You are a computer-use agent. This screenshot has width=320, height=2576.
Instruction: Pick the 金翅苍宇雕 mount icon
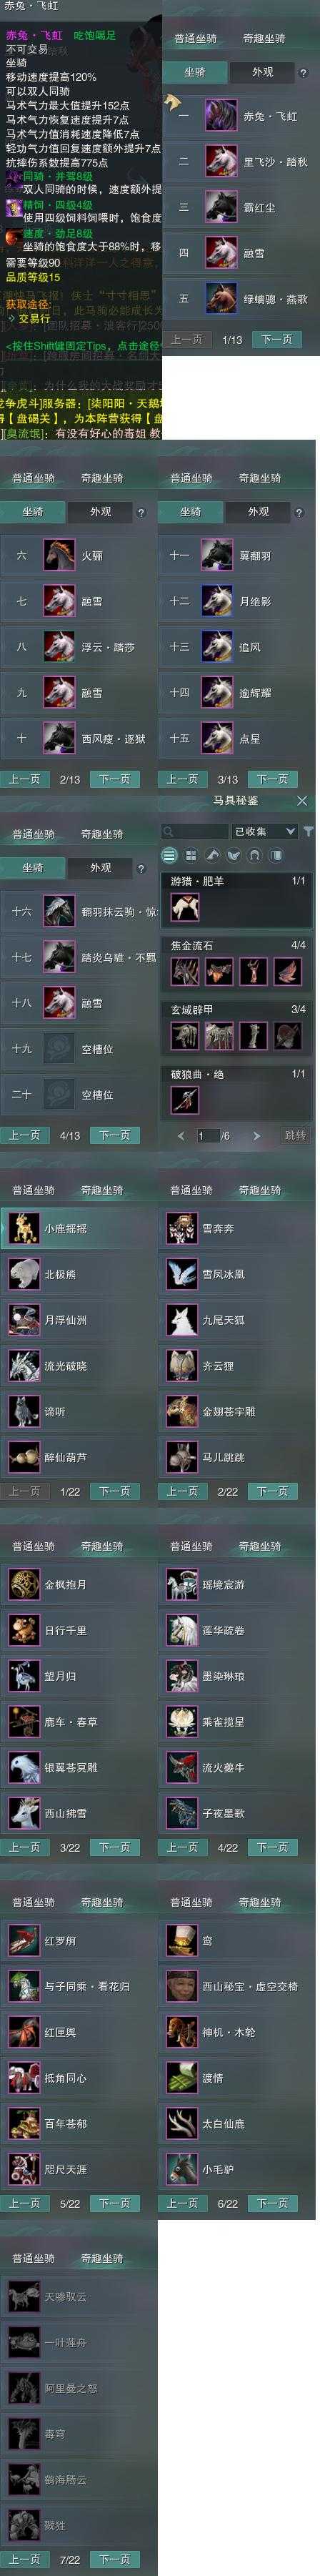(182, 1411)
